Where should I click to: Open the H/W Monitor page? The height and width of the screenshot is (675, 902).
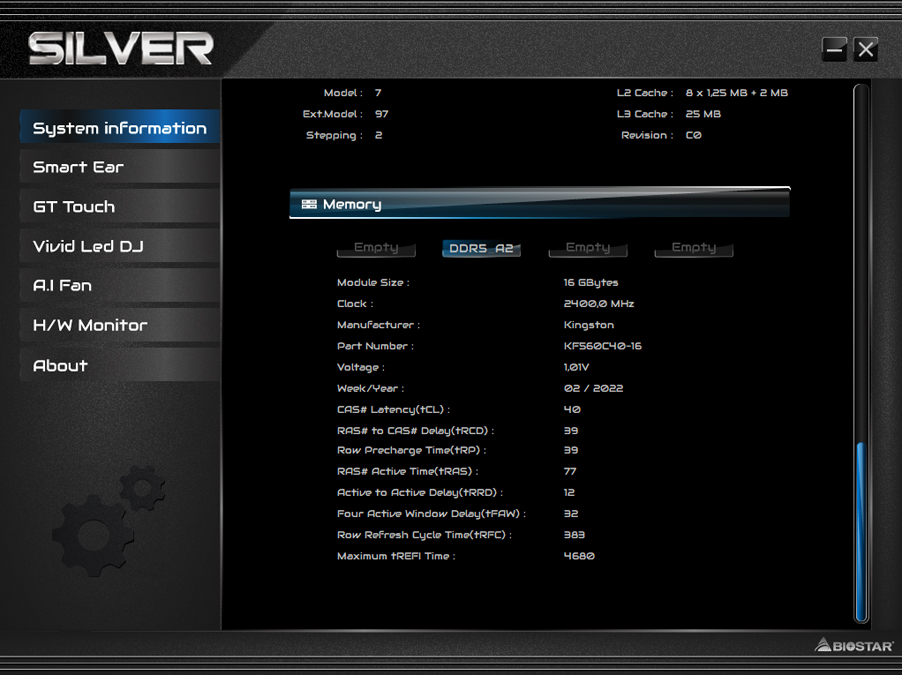coord(120,325)
